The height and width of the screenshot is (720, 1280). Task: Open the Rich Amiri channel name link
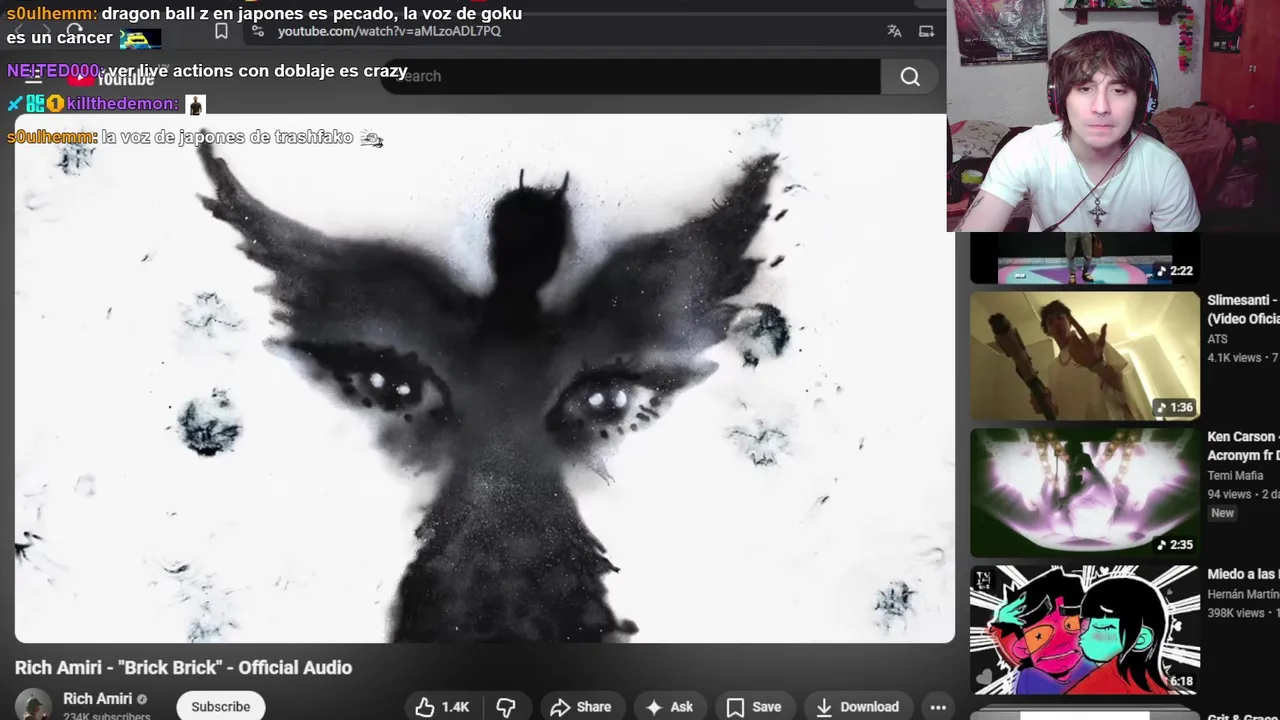pos(97,699)
